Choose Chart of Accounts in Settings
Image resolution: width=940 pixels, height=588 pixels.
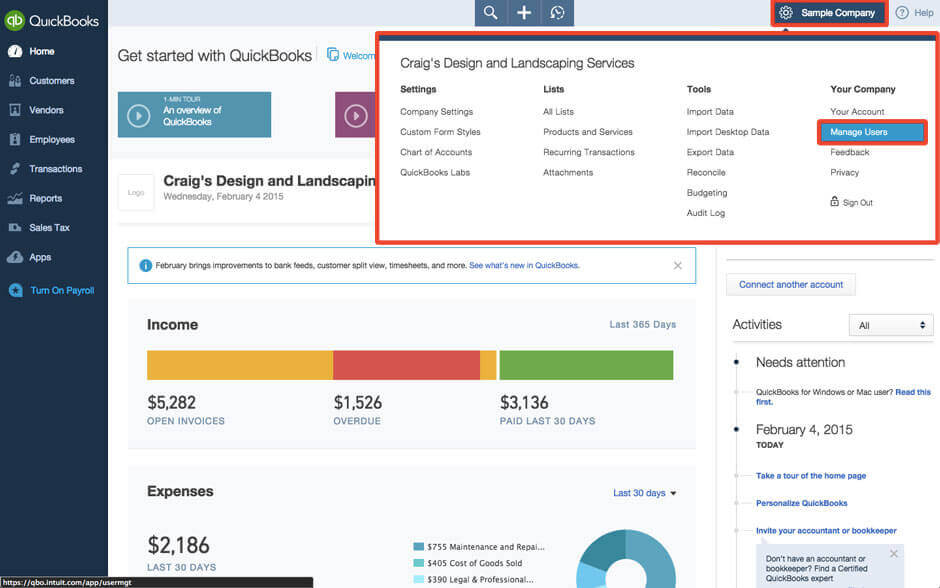436,152
